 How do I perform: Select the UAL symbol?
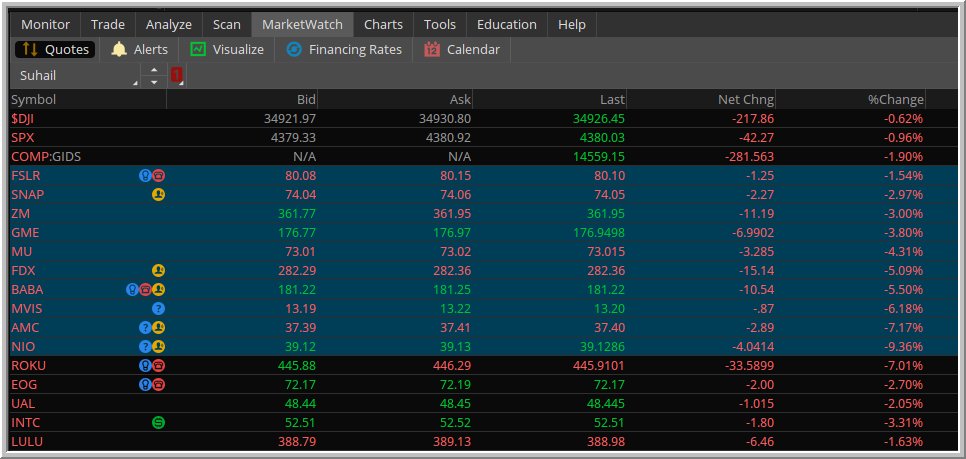(x=23, y=404)
